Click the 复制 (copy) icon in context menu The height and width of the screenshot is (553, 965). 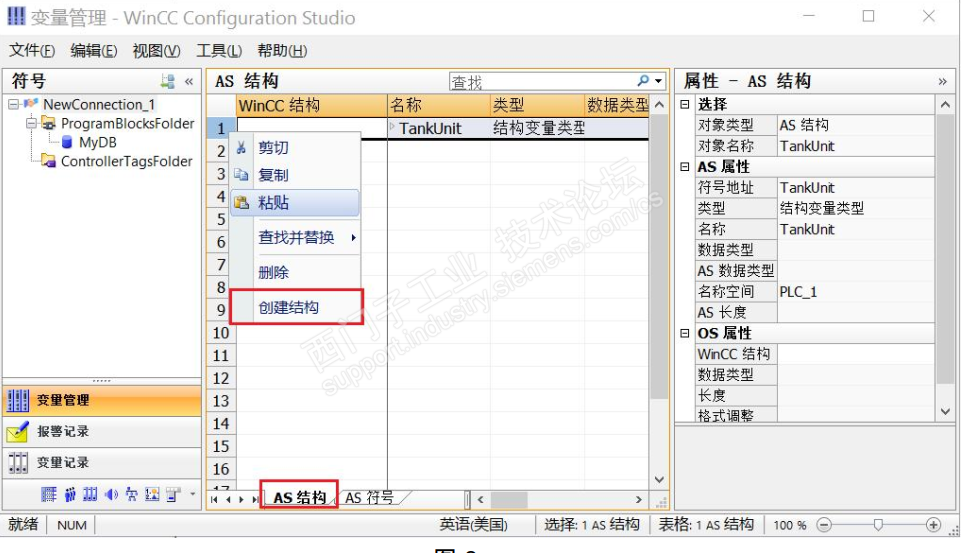point(241,175)
